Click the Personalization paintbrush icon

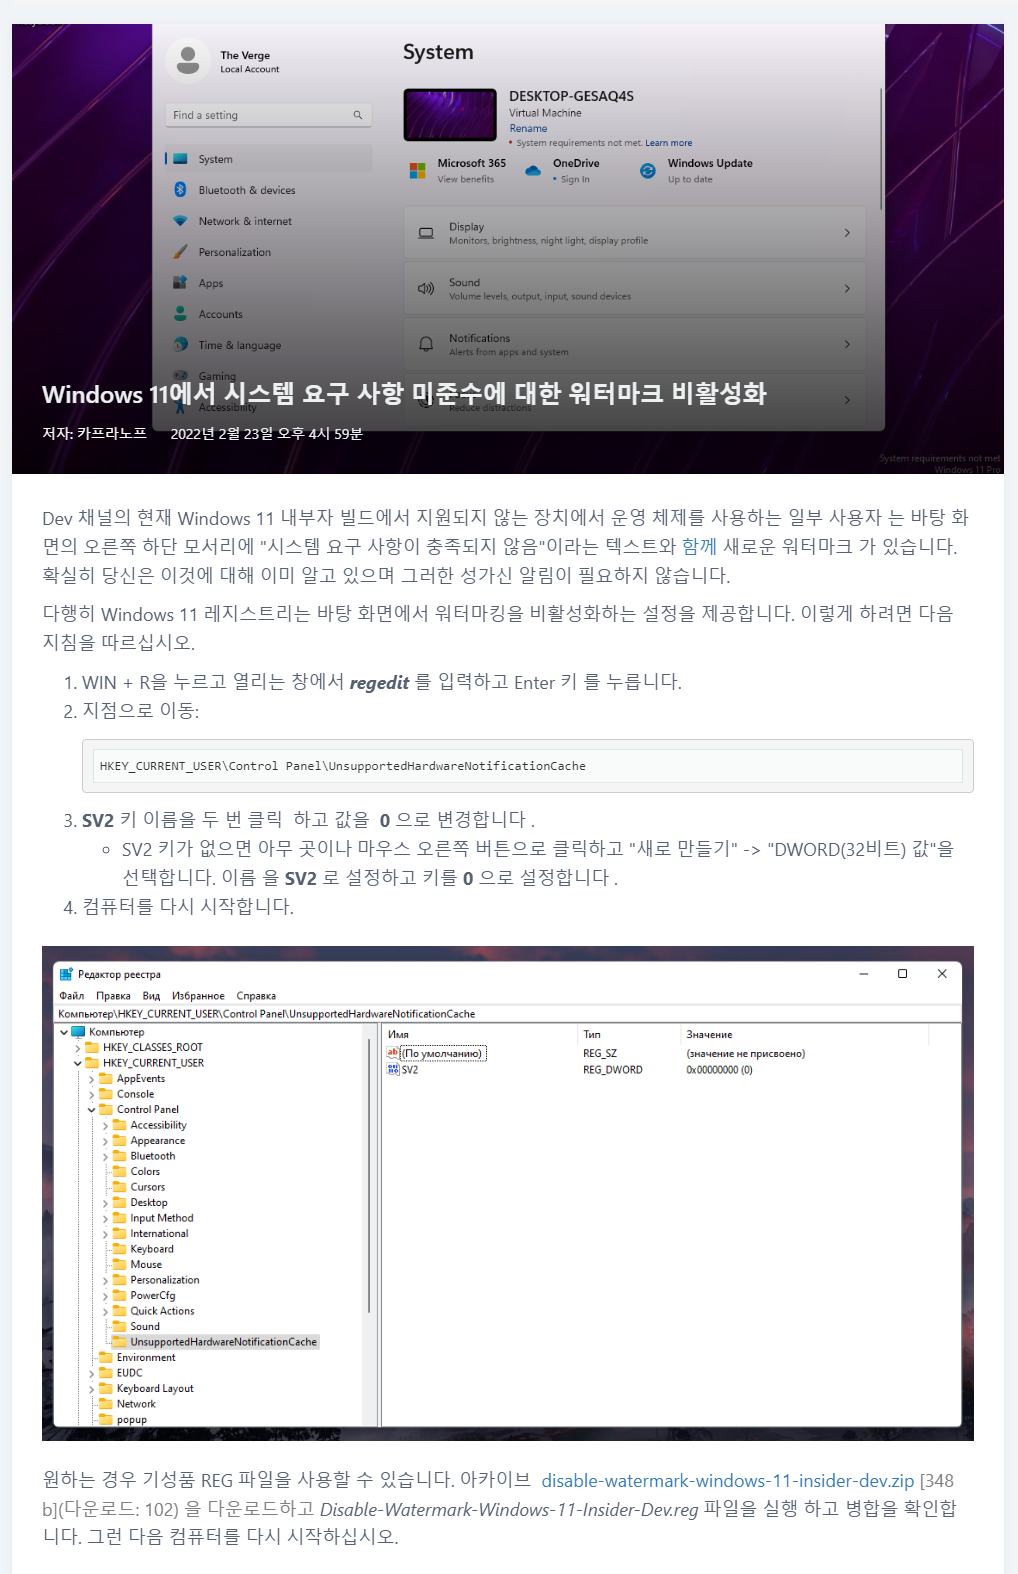(x=180, y=252)
